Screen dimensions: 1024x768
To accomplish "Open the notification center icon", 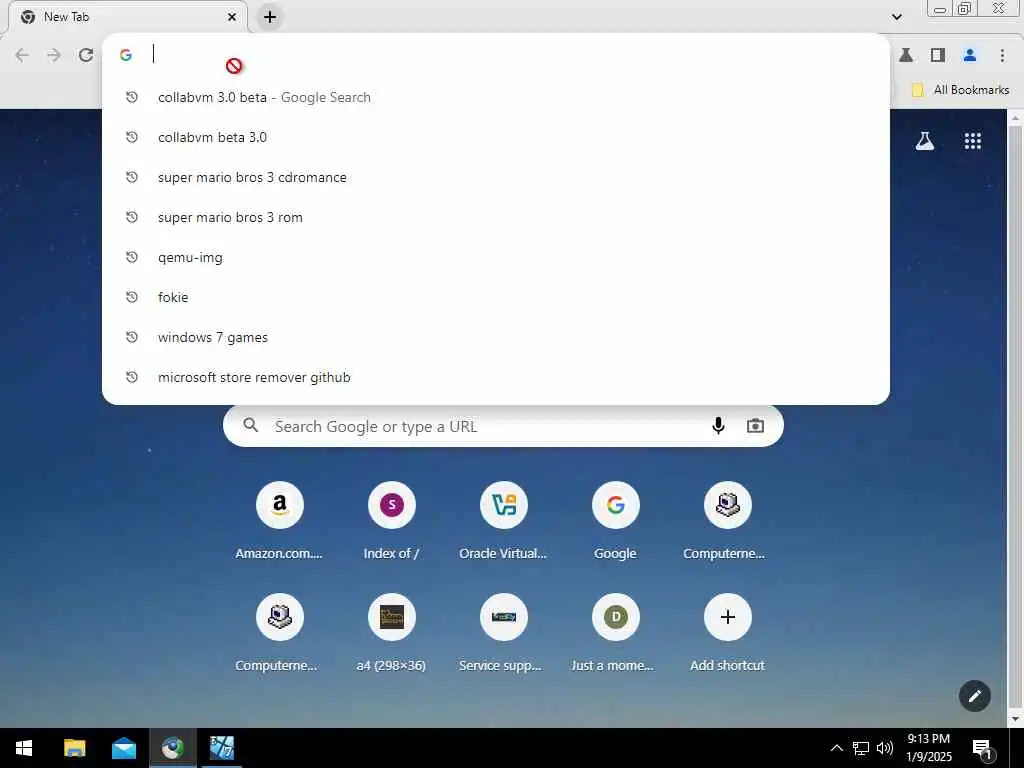I will 982,750.
